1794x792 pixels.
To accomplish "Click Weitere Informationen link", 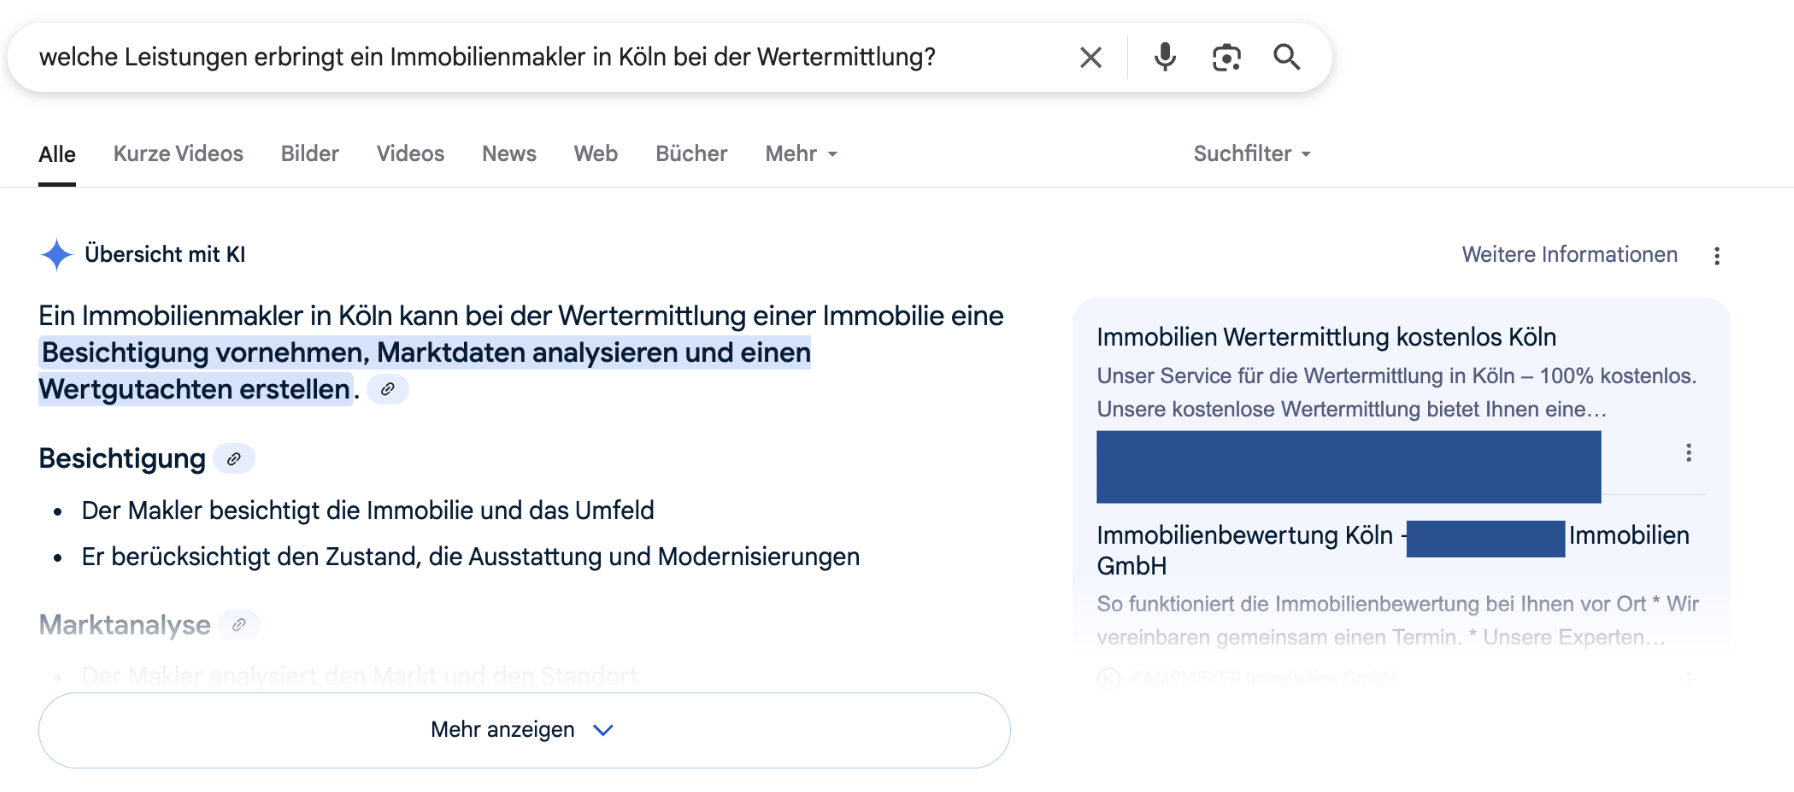I will (1569, 255).
